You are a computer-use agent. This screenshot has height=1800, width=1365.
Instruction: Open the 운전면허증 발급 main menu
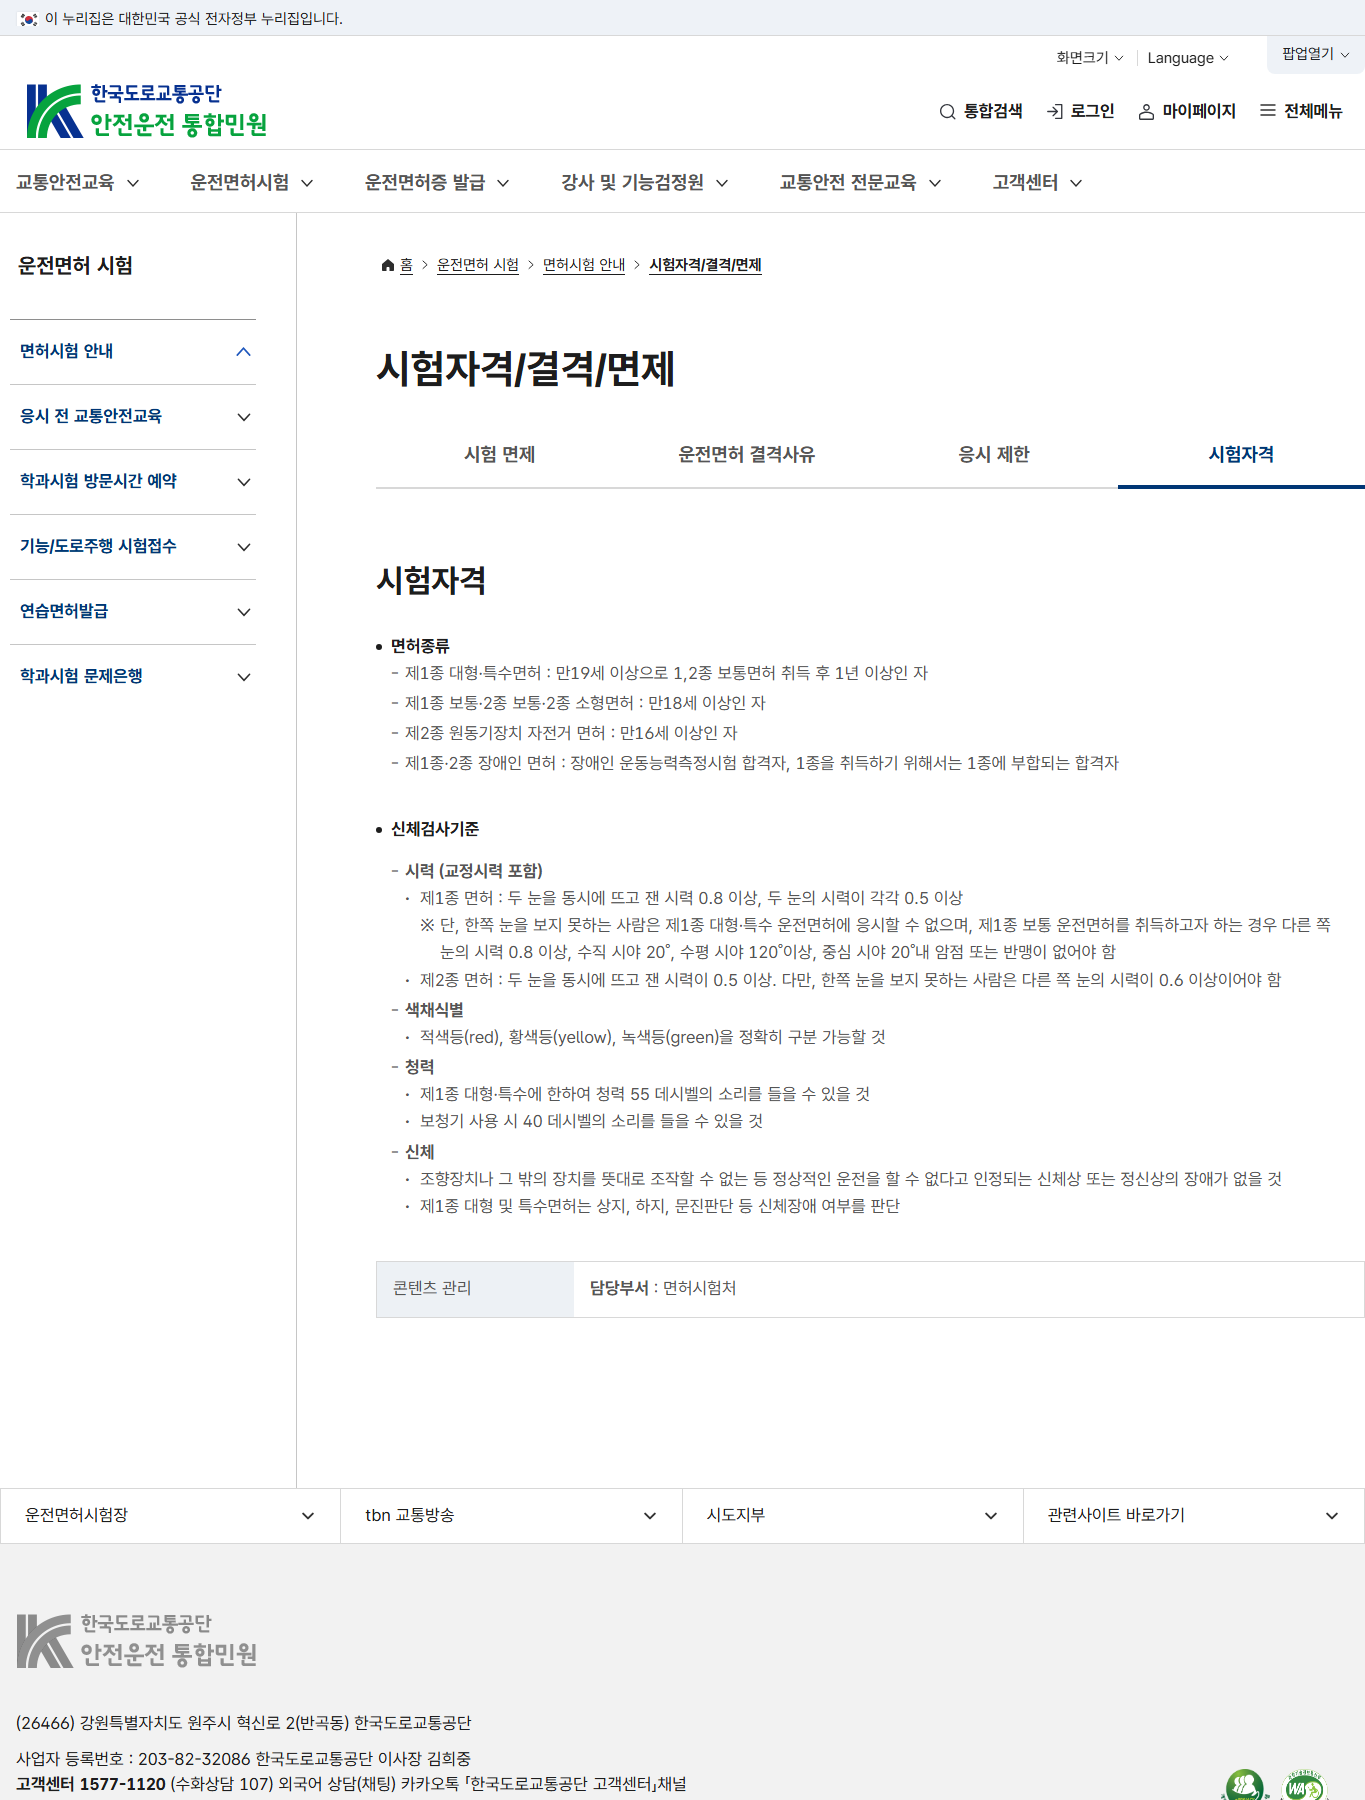coord(437,182)
